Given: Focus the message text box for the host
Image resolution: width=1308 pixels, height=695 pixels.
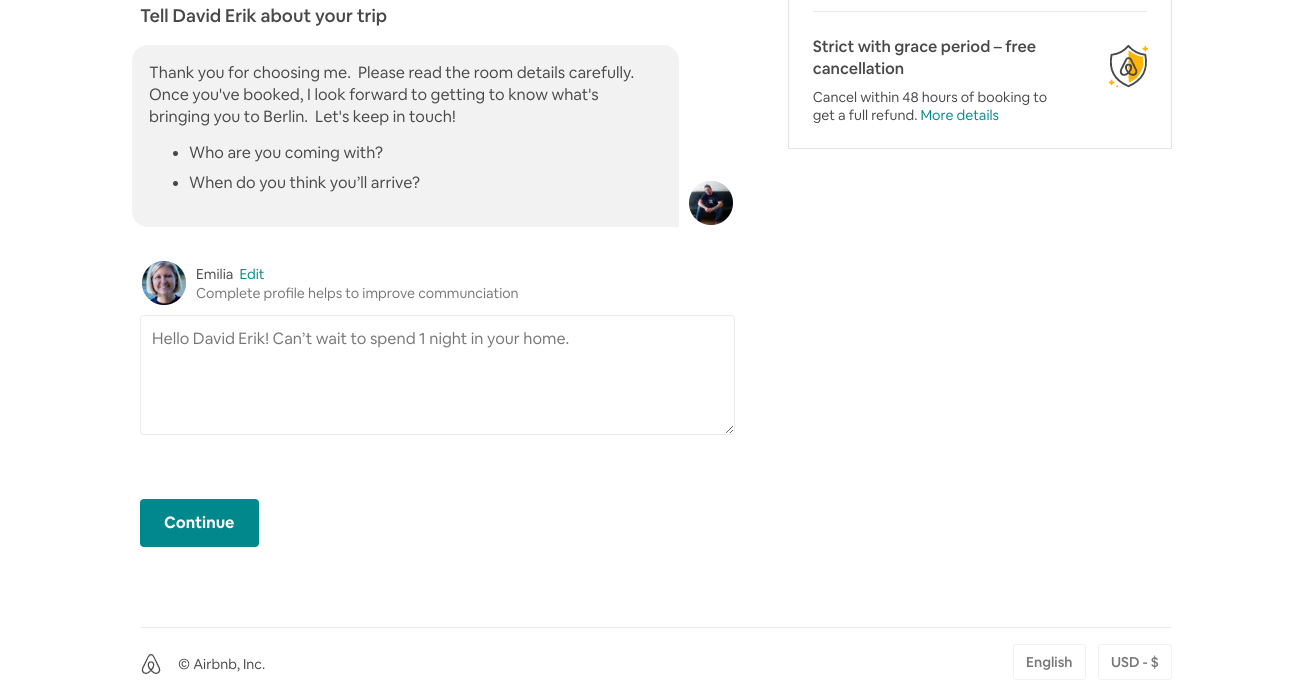Looking at the screenshot, I should [x=437, y=375].
